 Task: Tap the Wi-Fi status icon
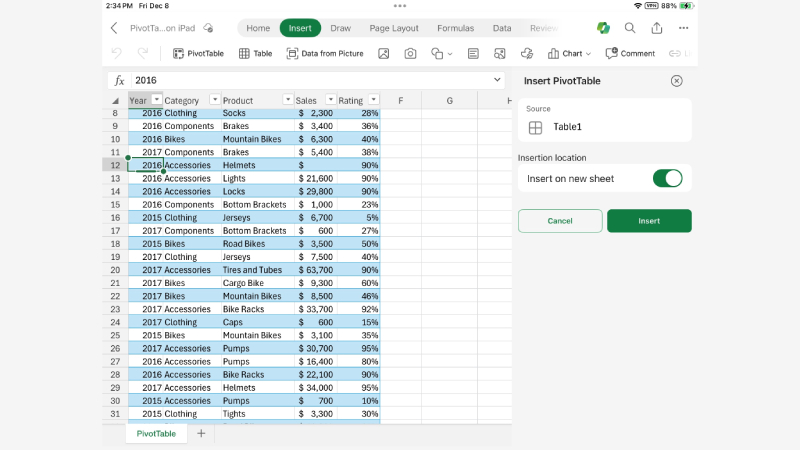click(638, 6)
